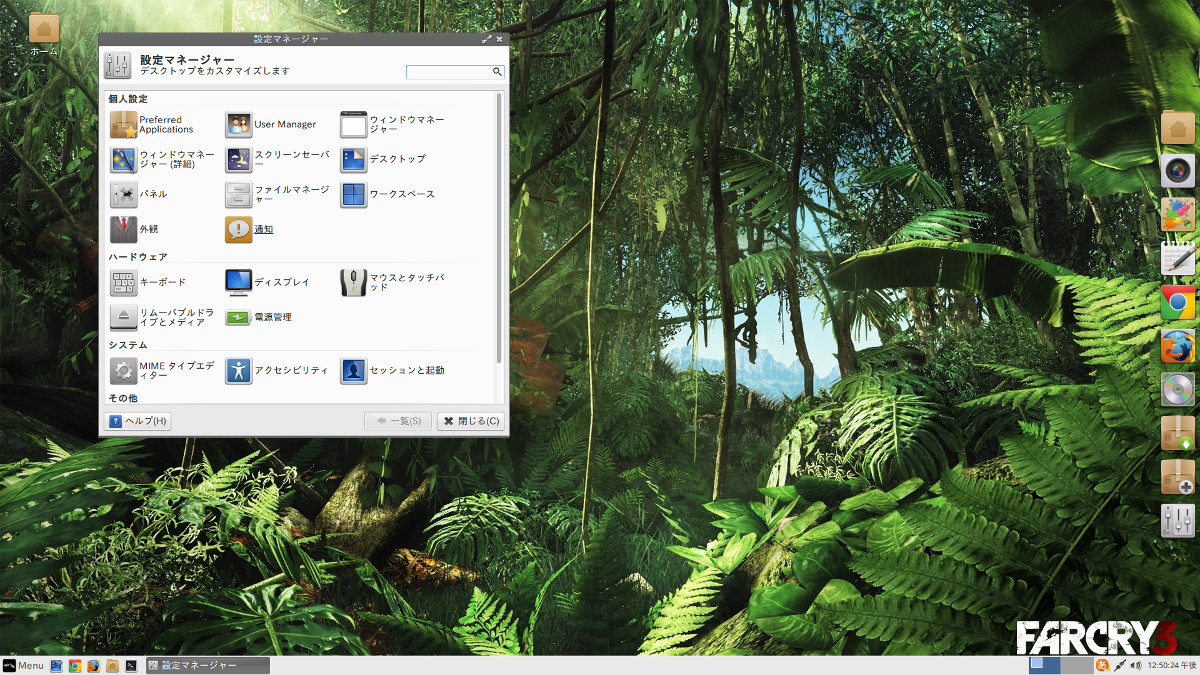Launch the paint app from the dock

pos(1178,214)
